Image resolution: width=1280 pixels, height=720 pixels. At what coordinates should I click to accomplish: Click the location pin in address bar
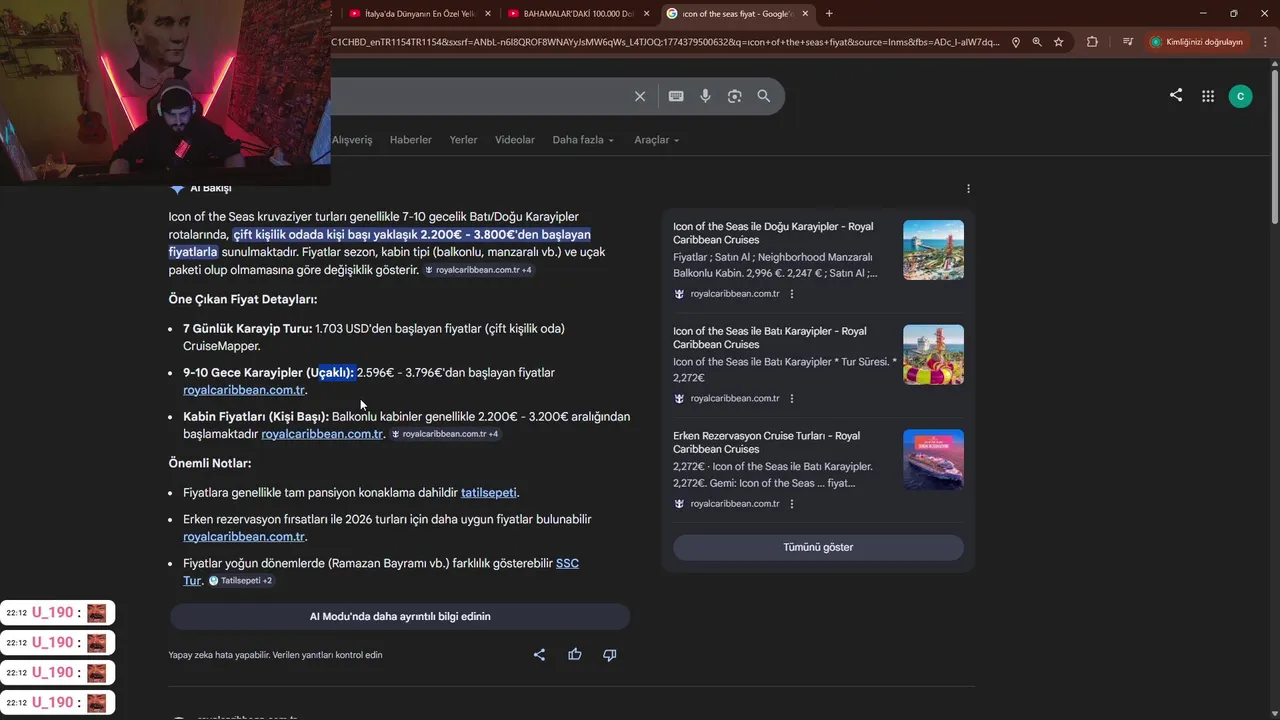tap(1016, 42)
